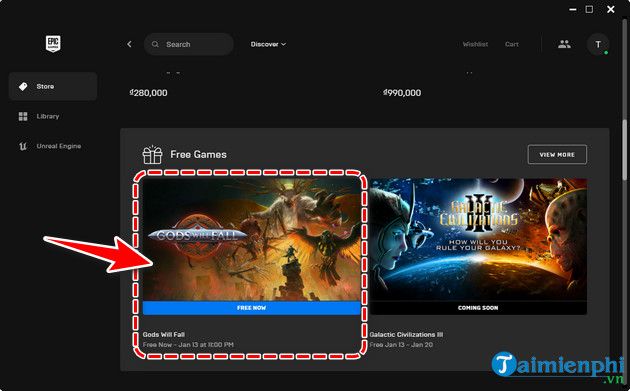Click the VIEW MORE button
This screenshot has height=391, width=630.
(x=557, y=155)
